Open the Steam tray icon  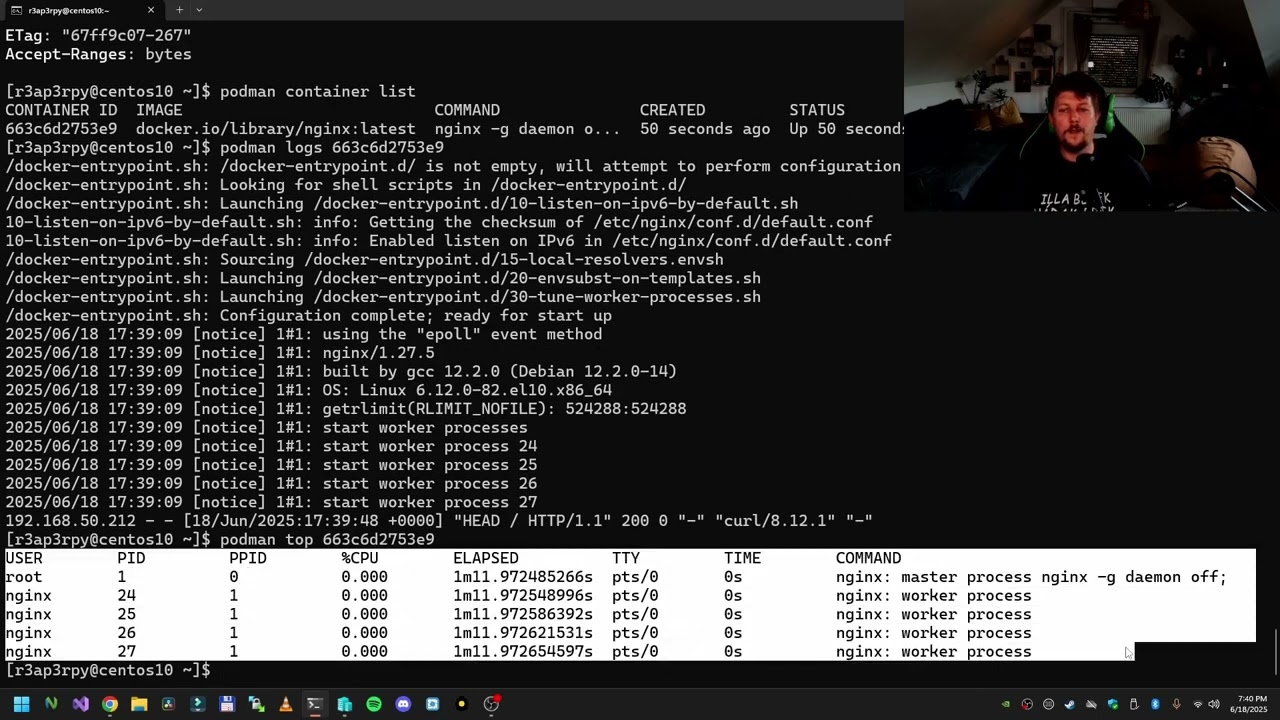click(x=1070, y=704)
